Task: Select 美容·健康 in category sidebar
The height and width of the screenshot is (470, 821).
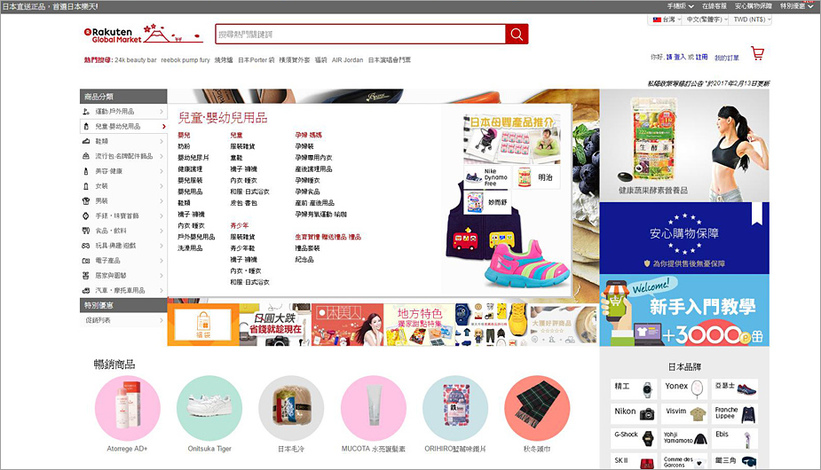Action: (123, 171)
